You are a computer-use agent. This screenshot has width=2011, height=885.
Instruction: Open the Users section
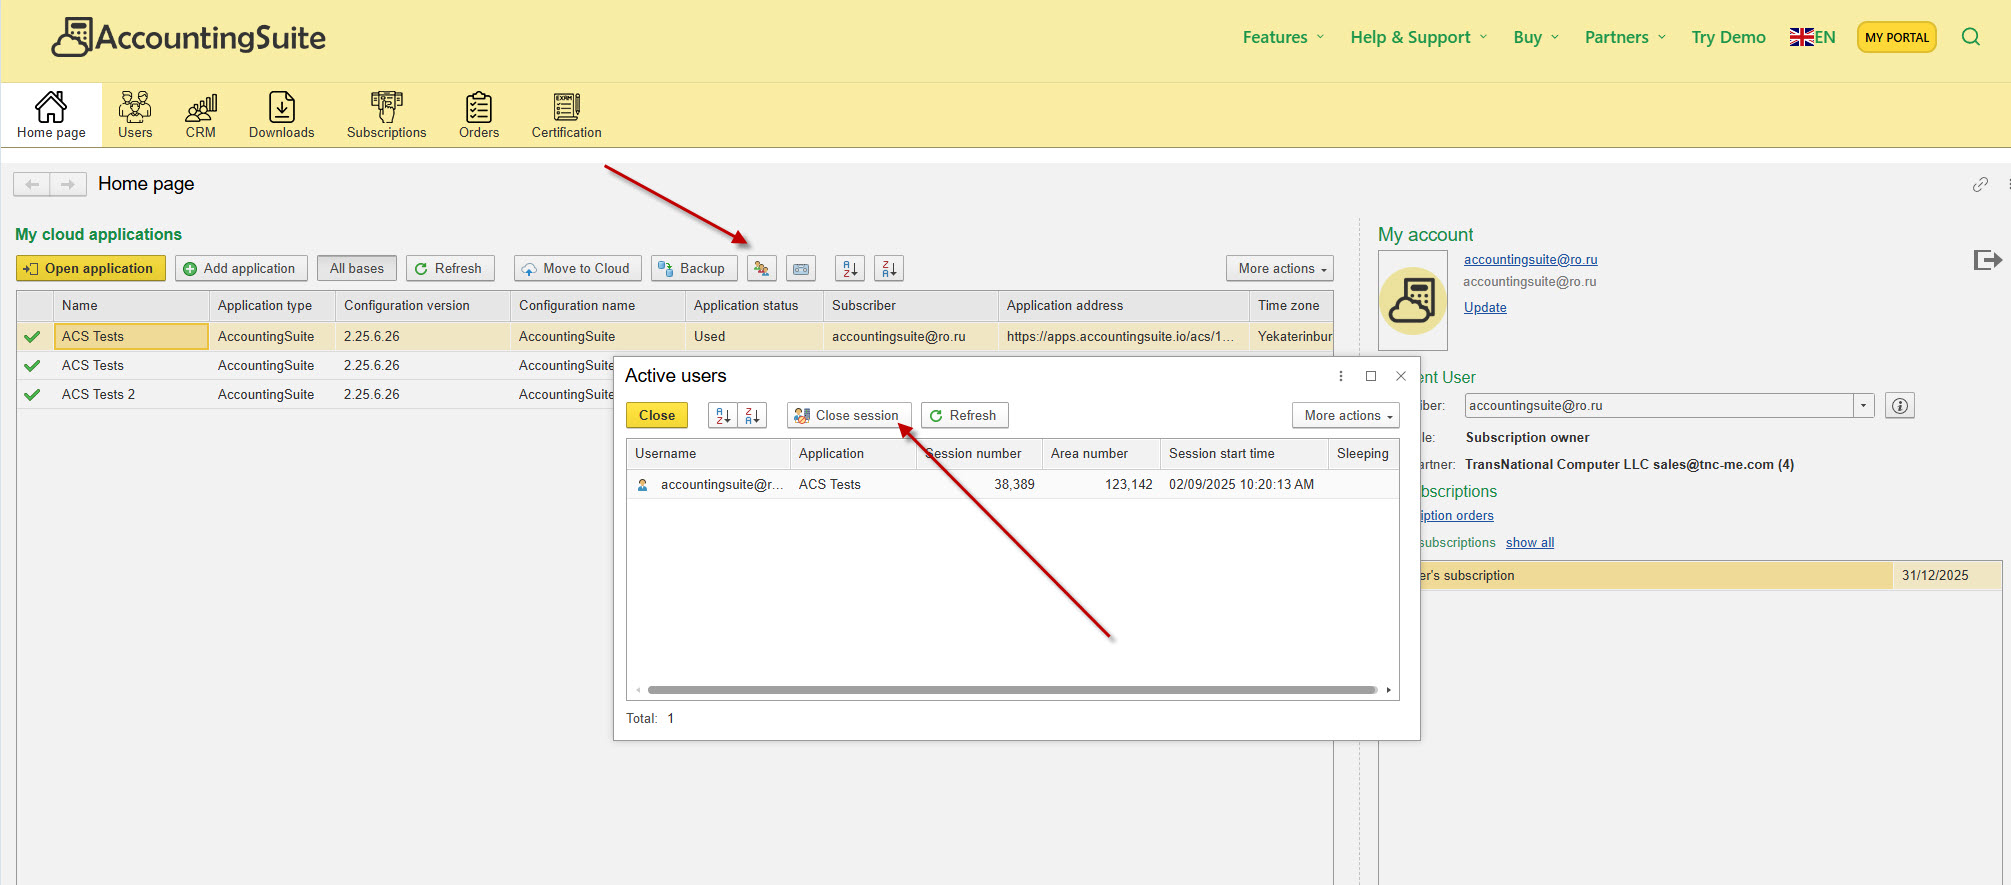(x=135, y=115)
